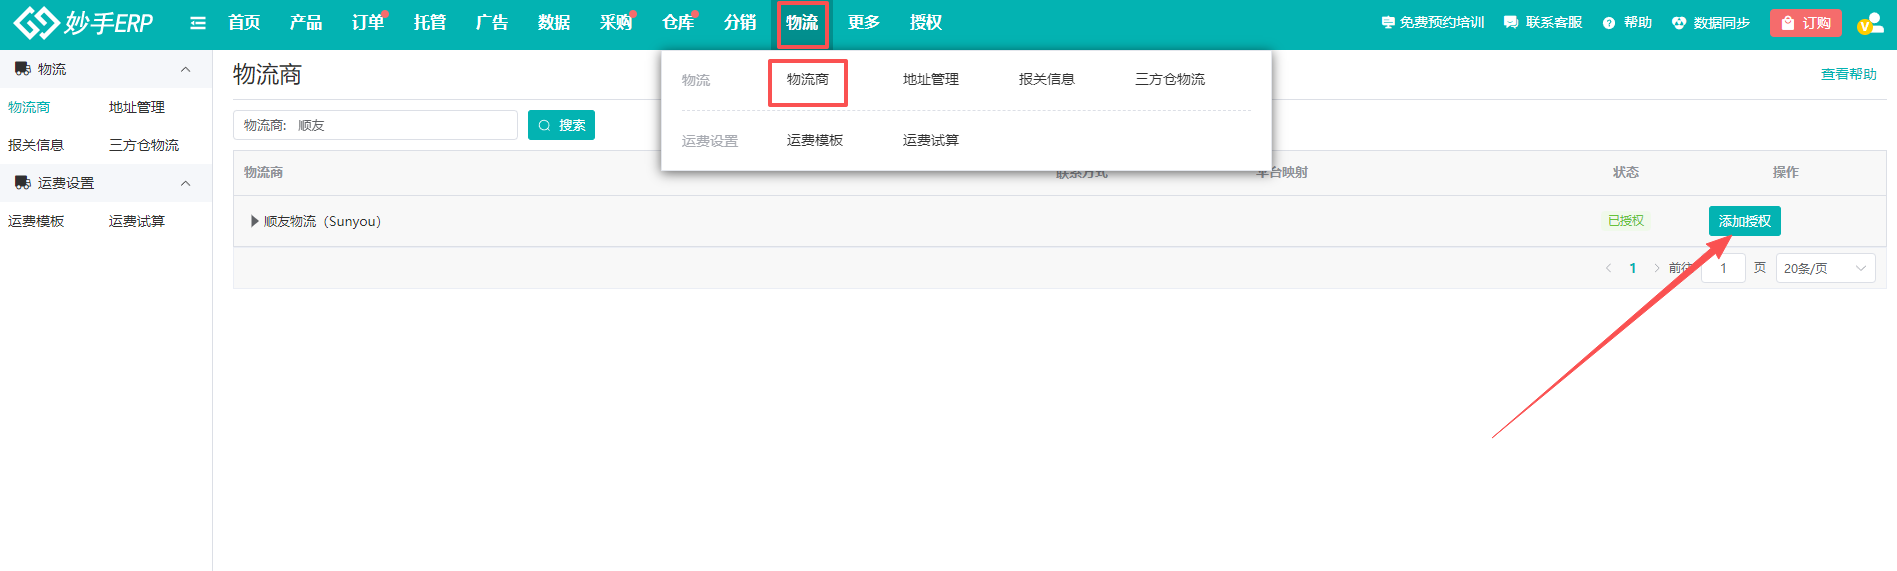This screenshot has height=571, width=1897.
Task: Open 订单 in top navigation
Action: click(x=368, y=22)
